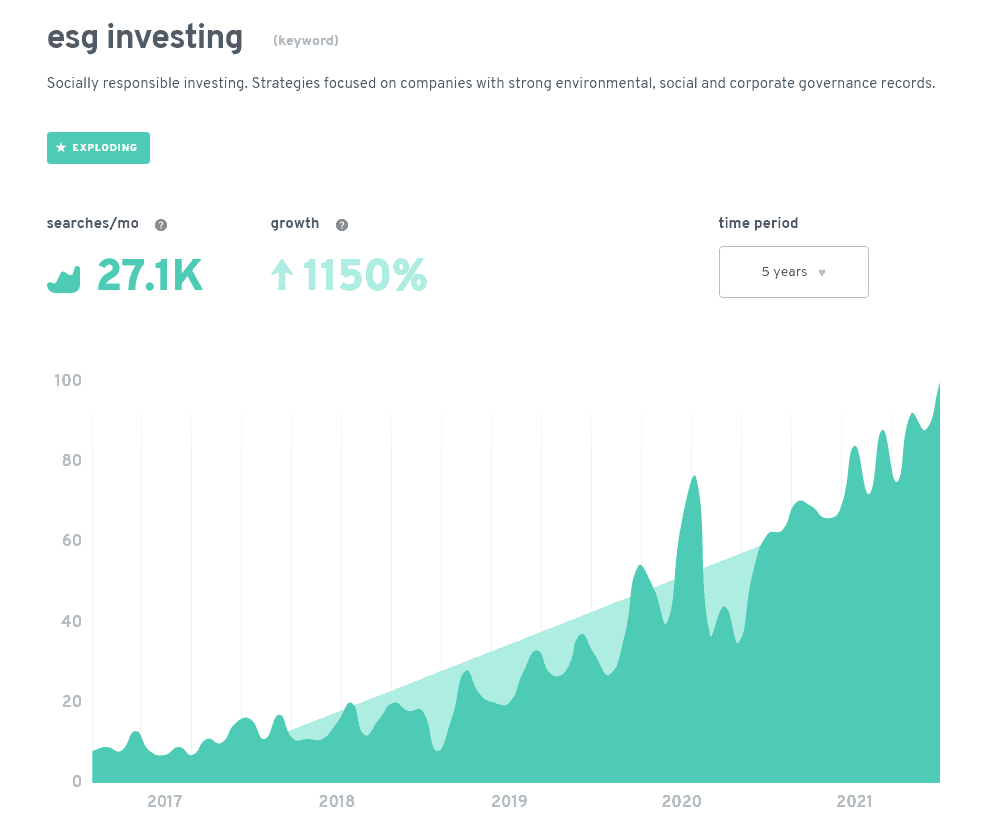Expand the time period selection menu
Image resolution: width=992 pixels, height=833 pixels.
(x=793, y=271)
